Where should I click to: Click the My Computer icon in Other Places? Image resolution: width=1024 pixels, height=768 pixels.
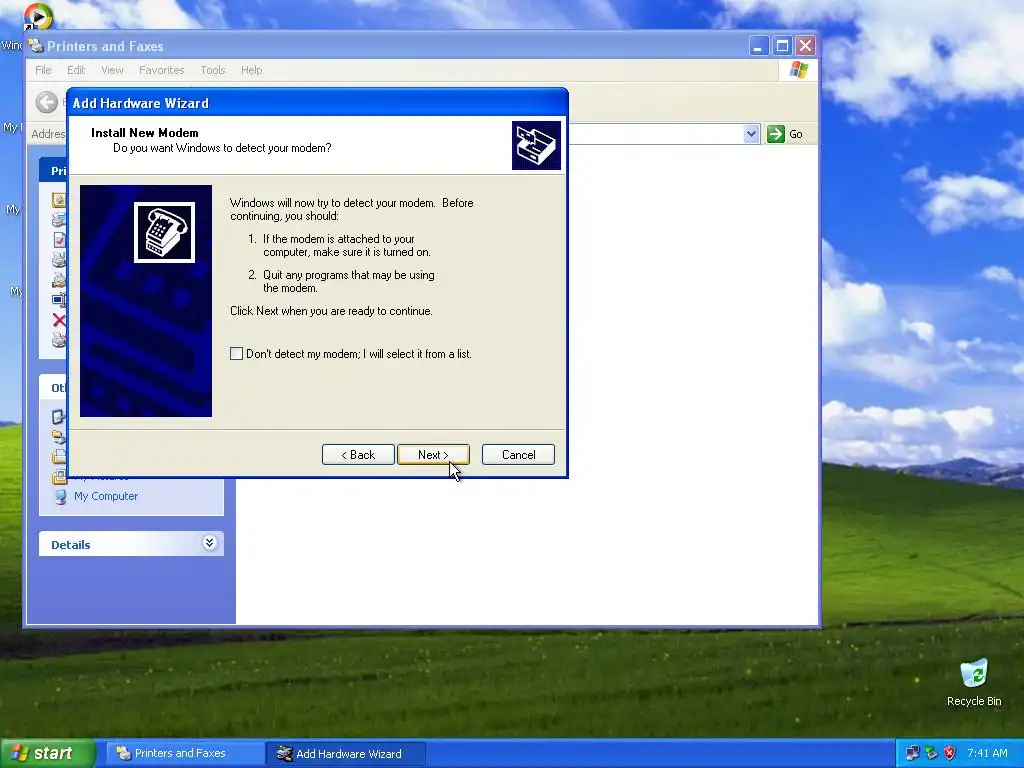(60, 497)
